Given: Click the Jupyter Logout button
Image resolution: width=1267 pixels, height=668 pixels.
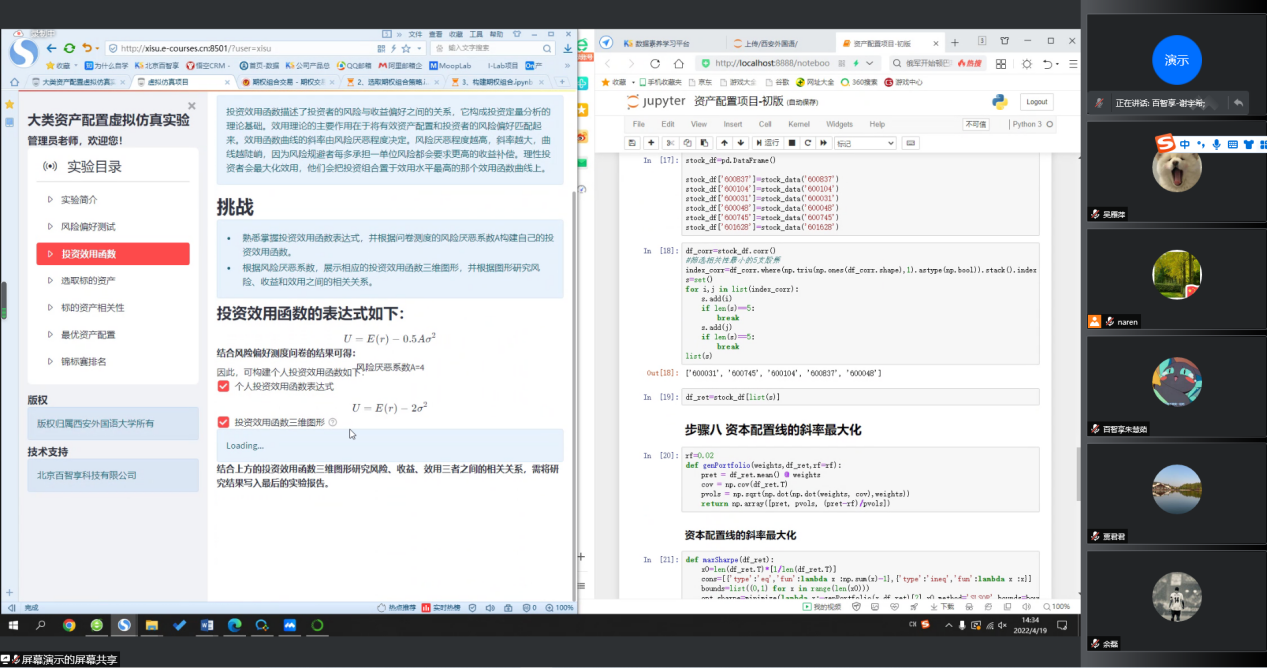Looking at the screenshot, I should (x=1036, y=102).
